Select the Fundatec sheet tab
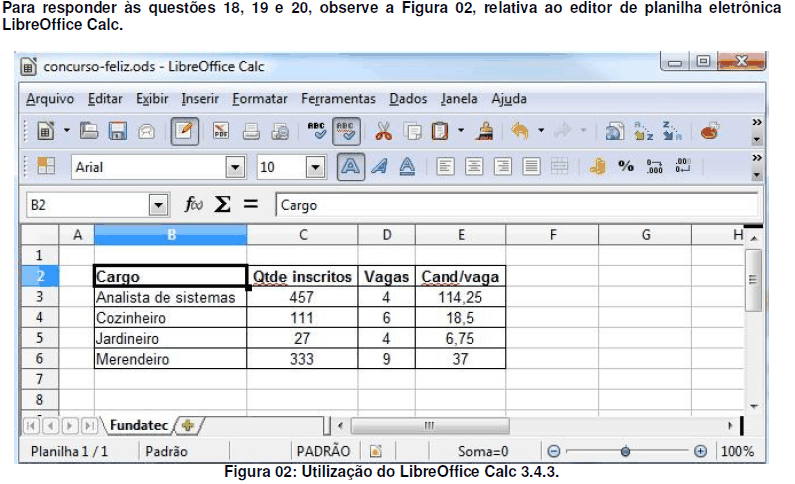The height and width of the screenshot is (484, 795). click(137, 425)
